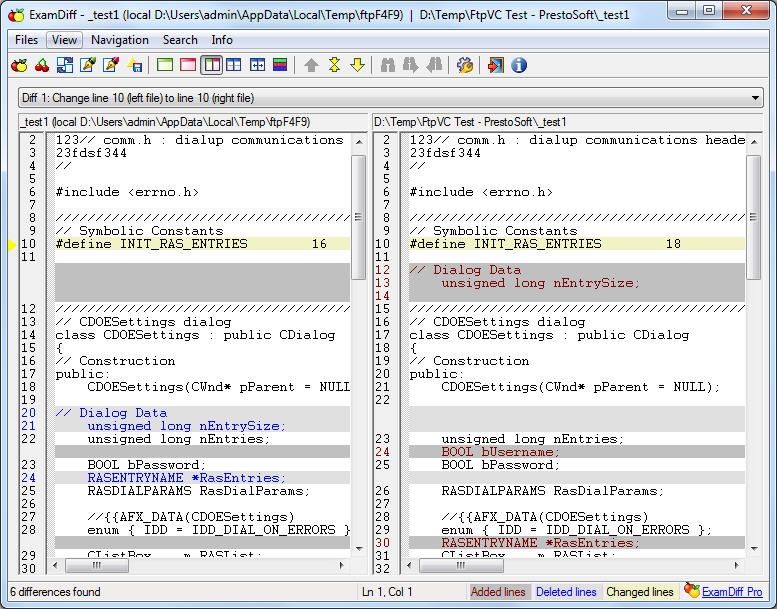Click '6 differences found' in the status bar
777x609 pixels.
[x=55, y=592]
